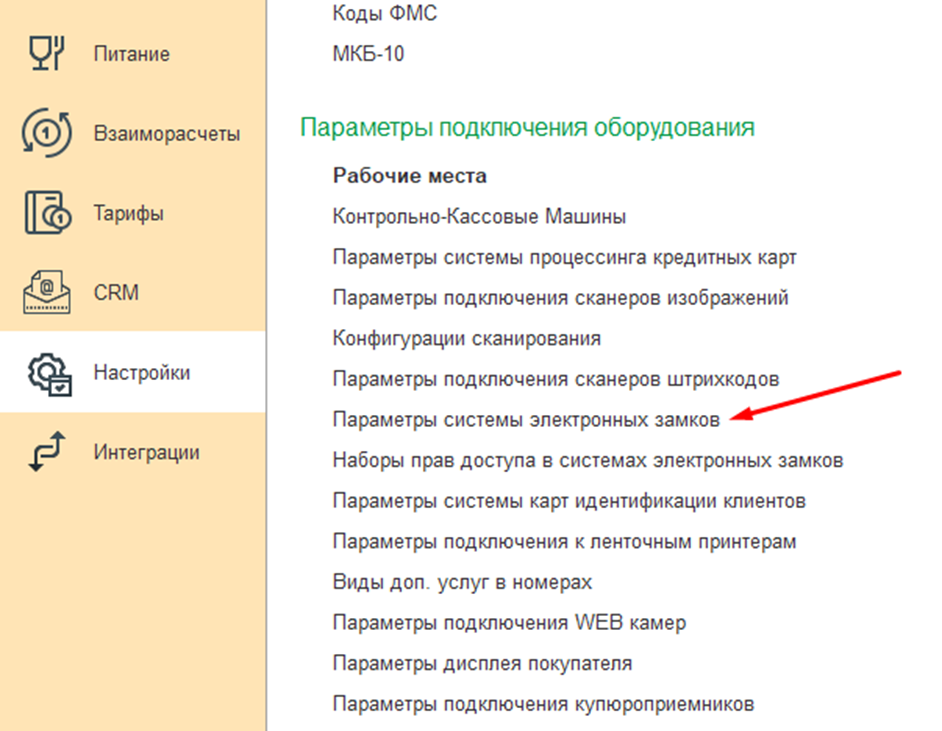
Task: Click the Взаиморасчеты circular coin icon
Action: click(x=47, y=133)
